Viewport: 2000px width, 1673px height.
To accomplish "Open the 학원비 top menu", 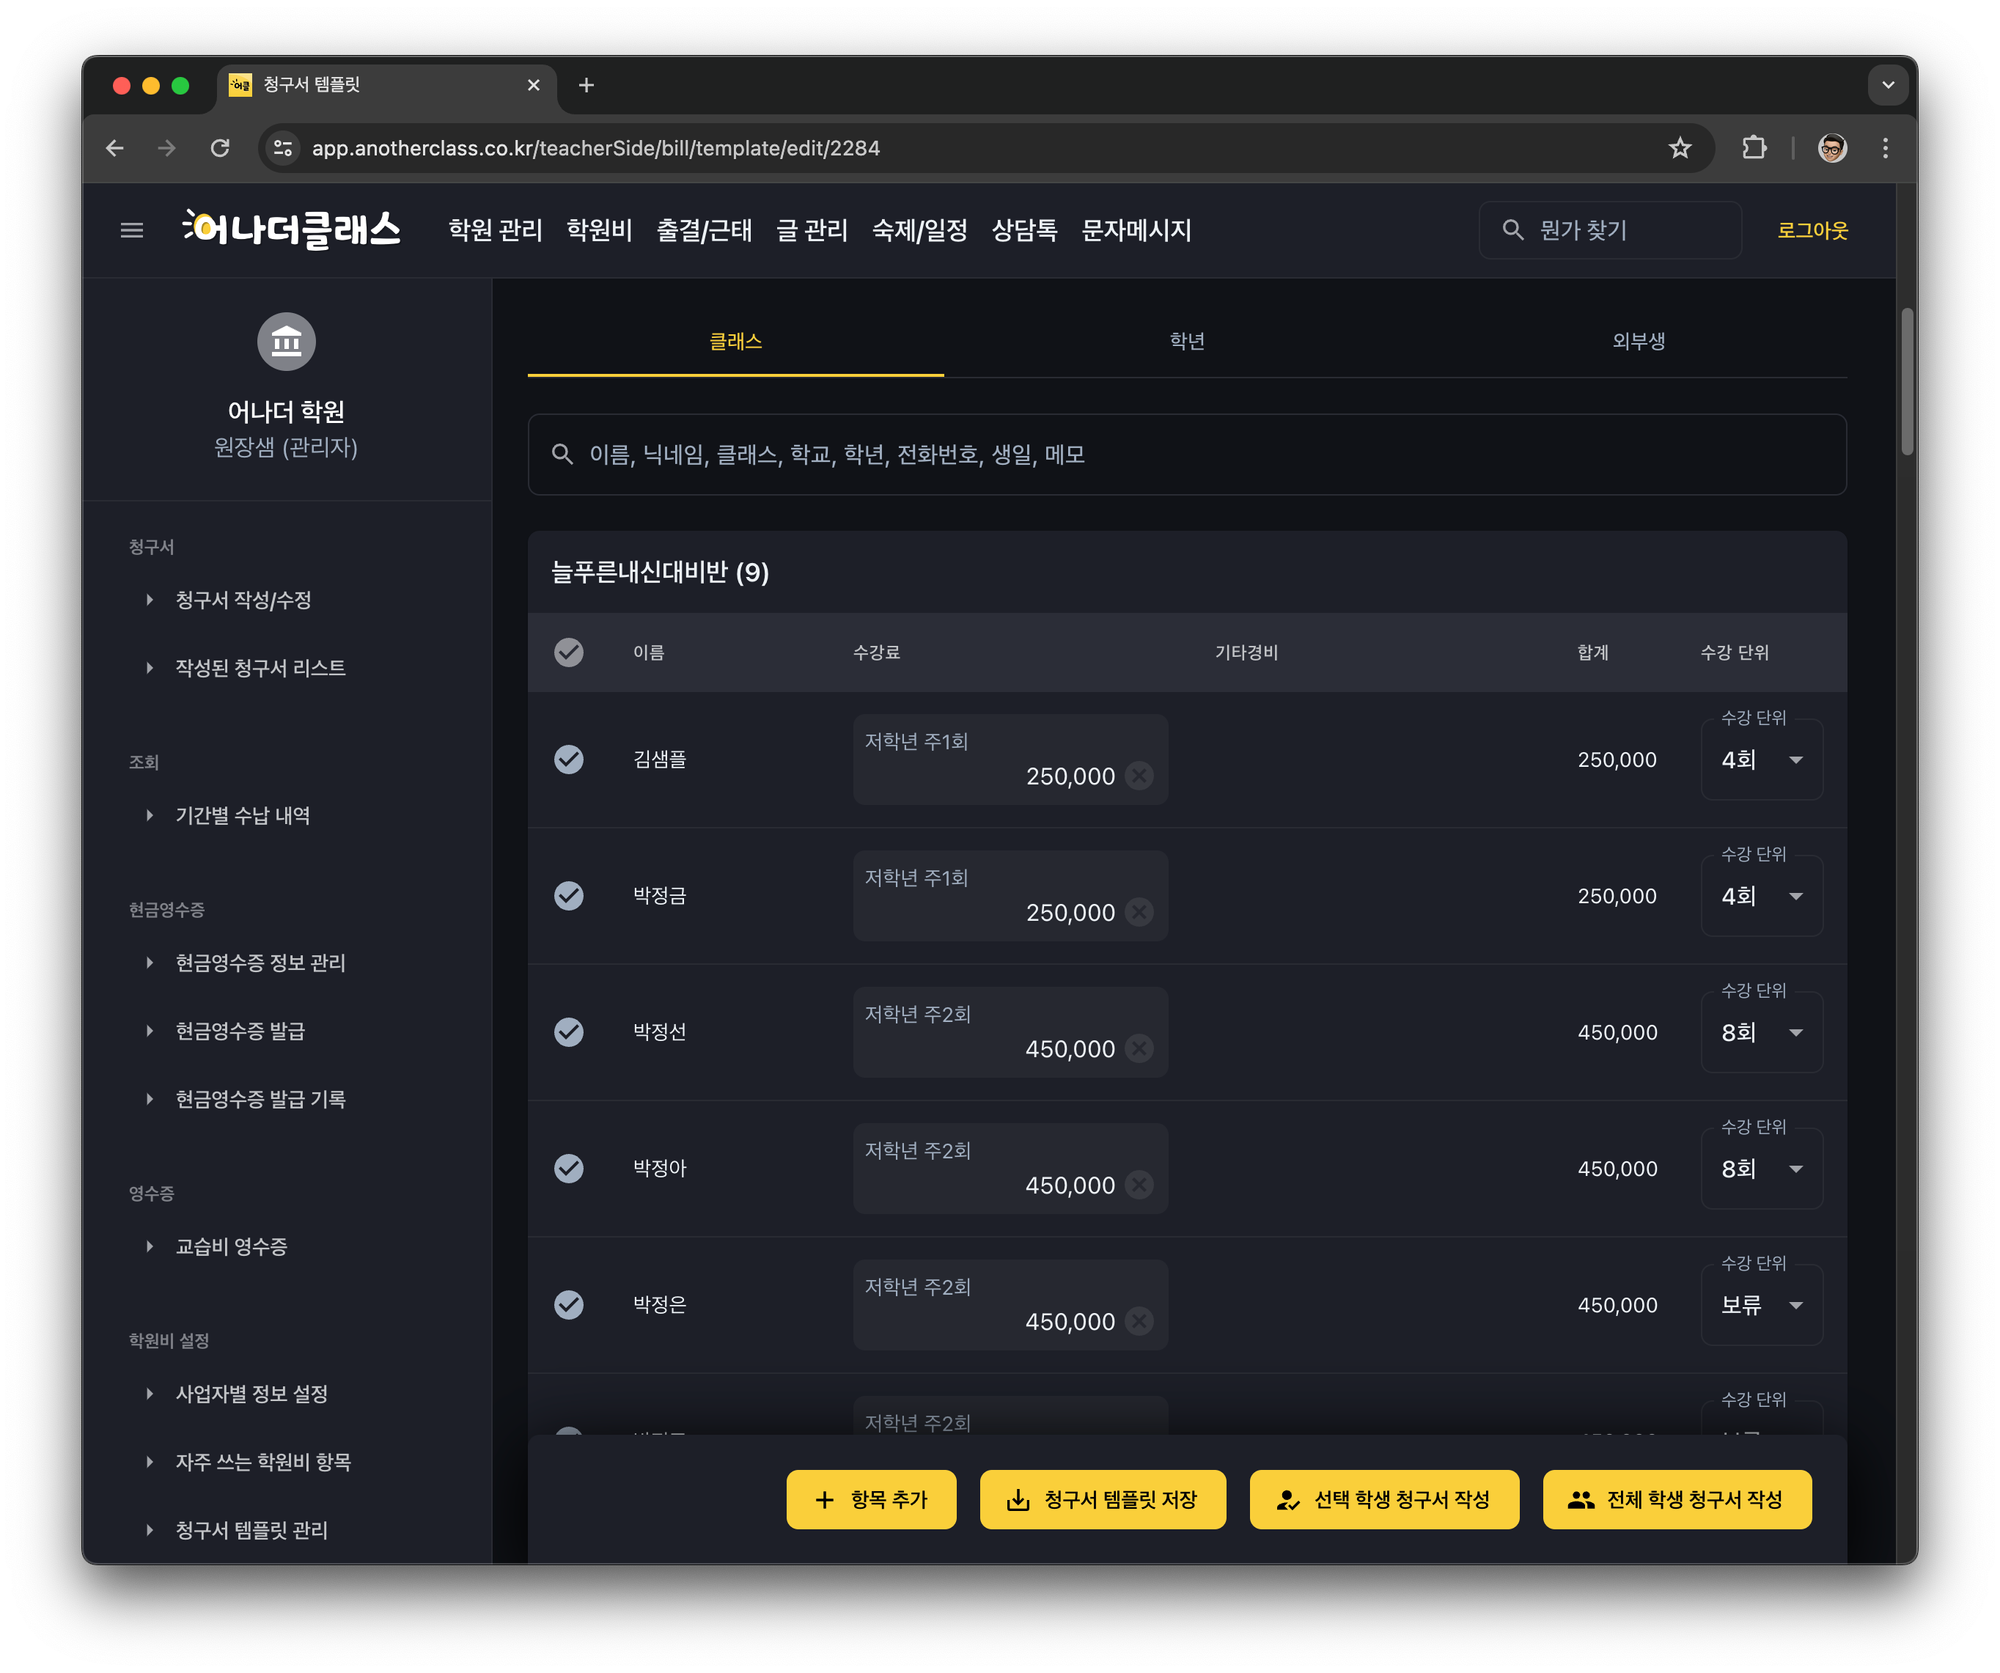I will [x=599, y=230].
